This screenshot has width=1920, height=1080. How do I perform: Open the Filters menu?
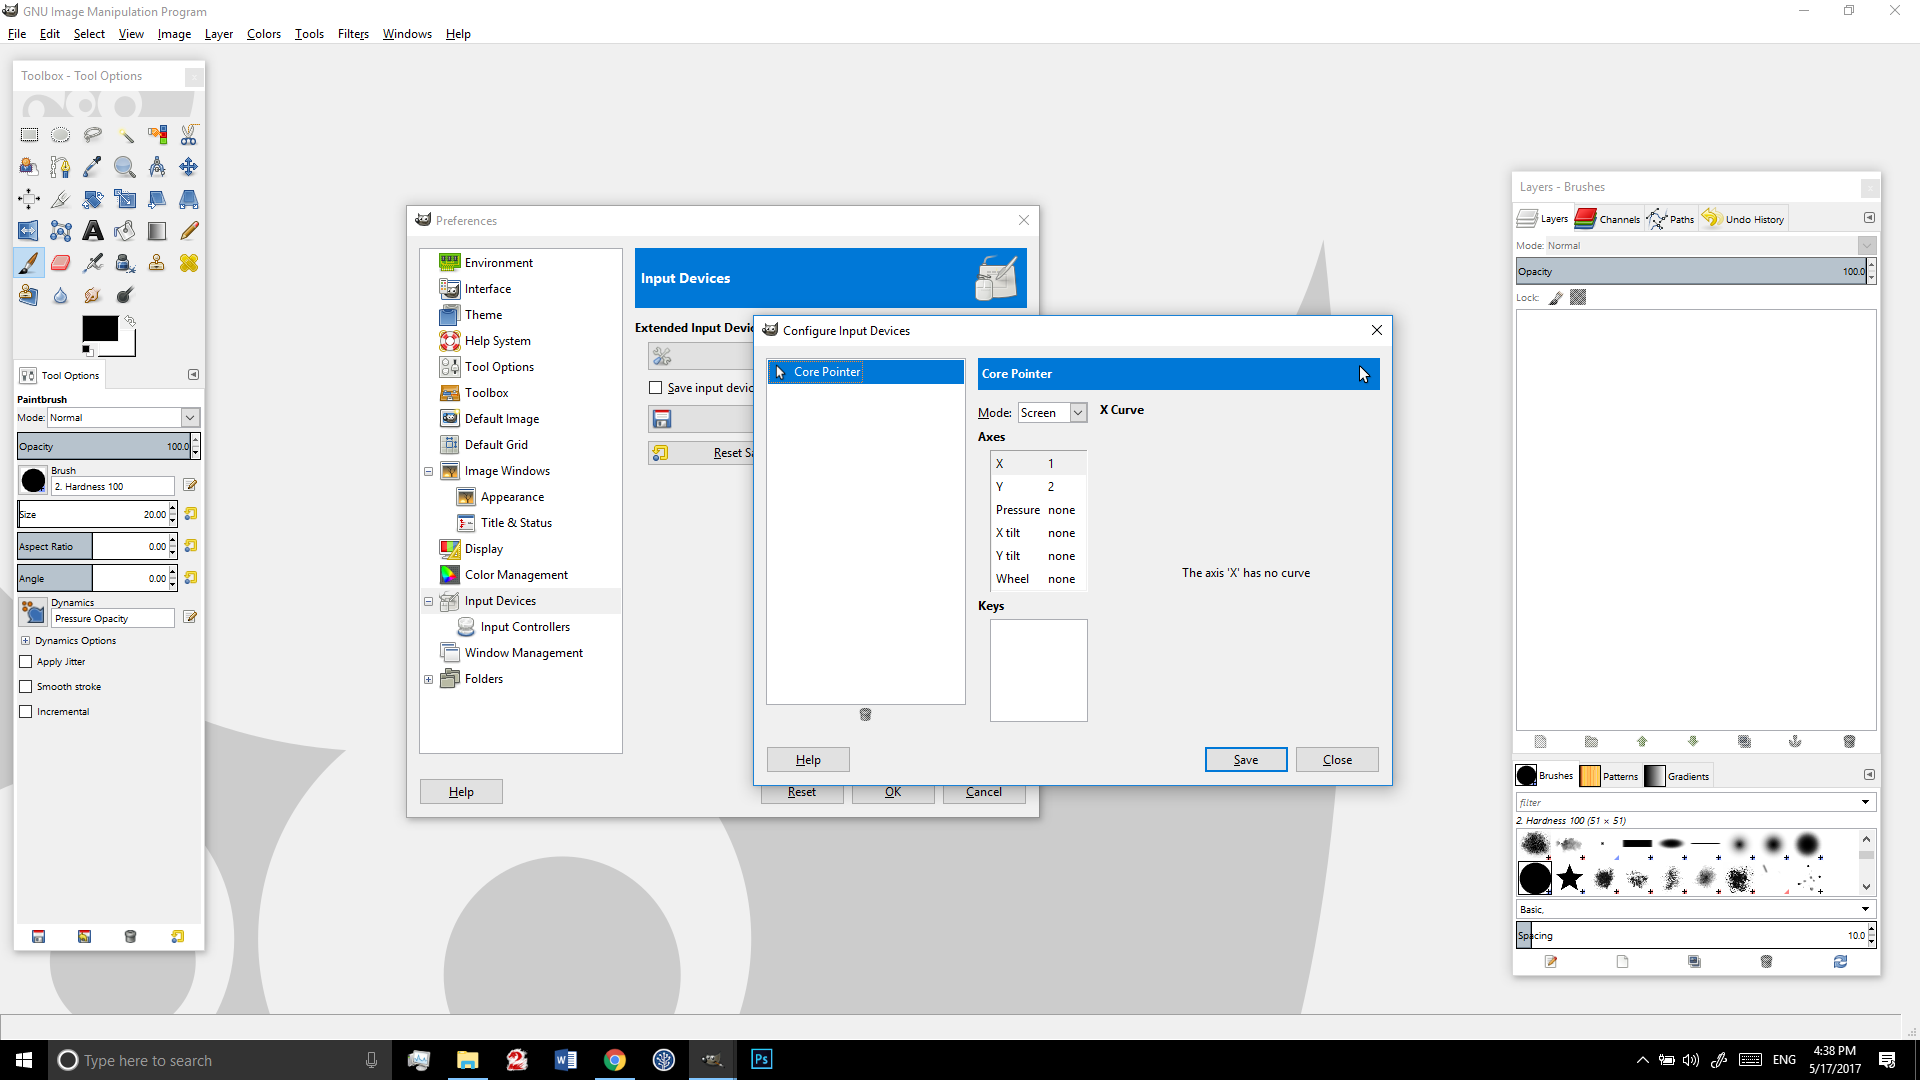353,34
